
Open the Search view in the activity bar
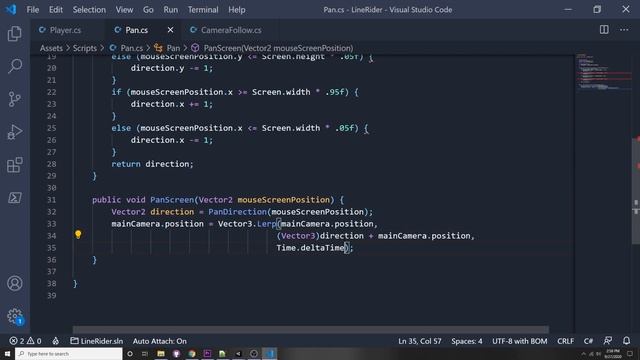point(15,66)
